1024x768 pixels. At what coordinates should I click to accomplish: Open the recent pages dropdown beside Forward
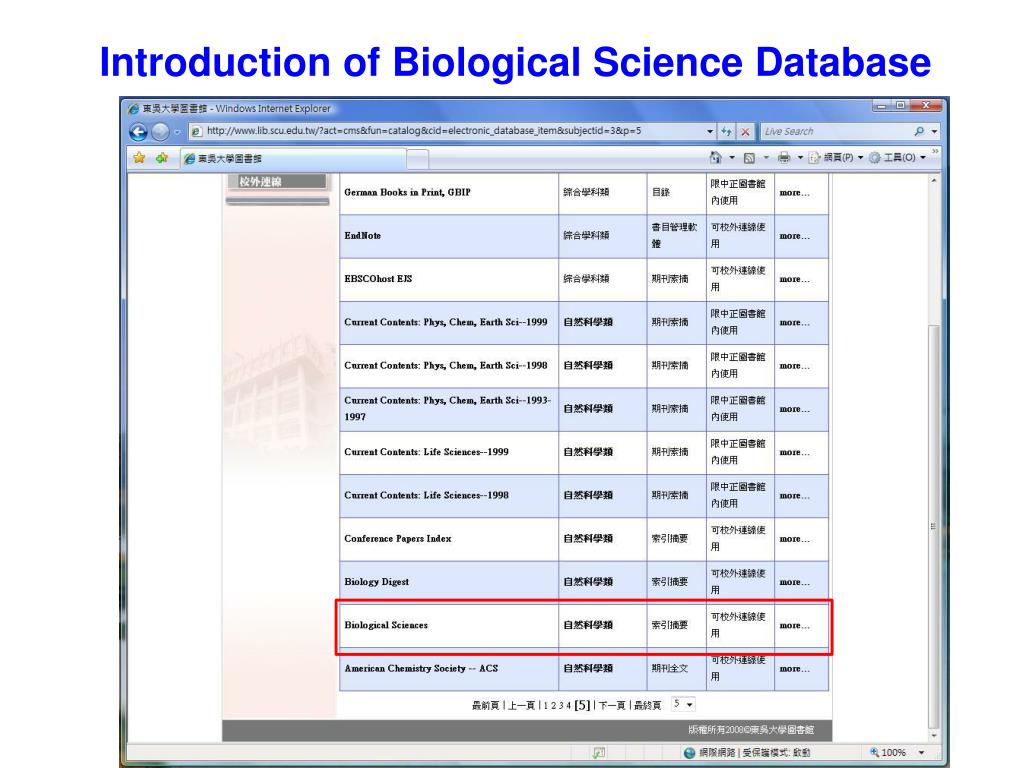click(177, 132)
